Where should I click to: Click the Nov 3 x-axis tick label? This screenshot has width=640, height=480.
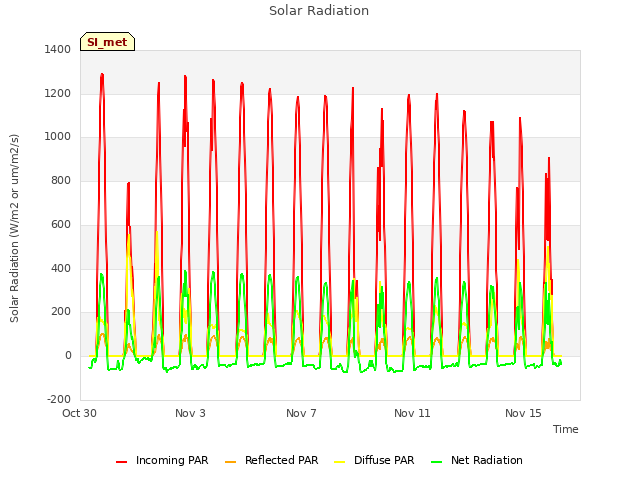190,413
